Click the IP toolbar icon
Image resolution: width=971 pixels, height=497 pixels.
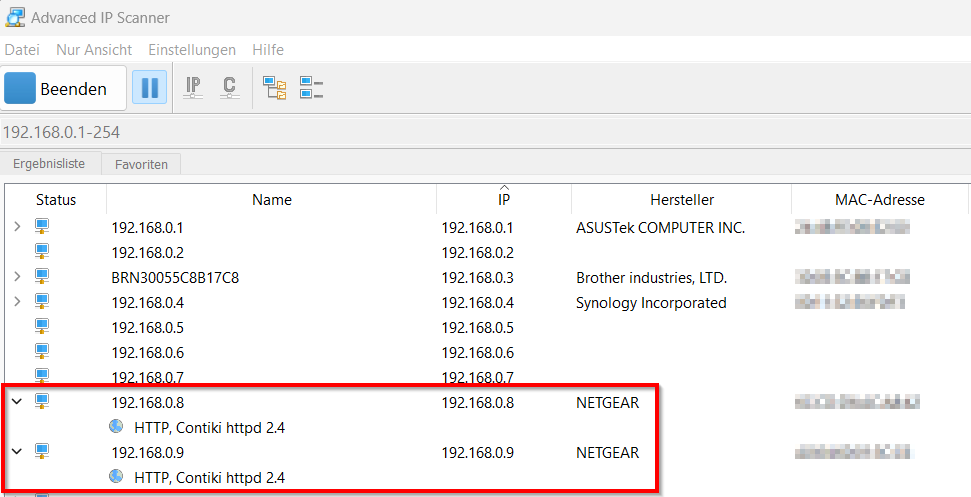click(x=193, y=87)
